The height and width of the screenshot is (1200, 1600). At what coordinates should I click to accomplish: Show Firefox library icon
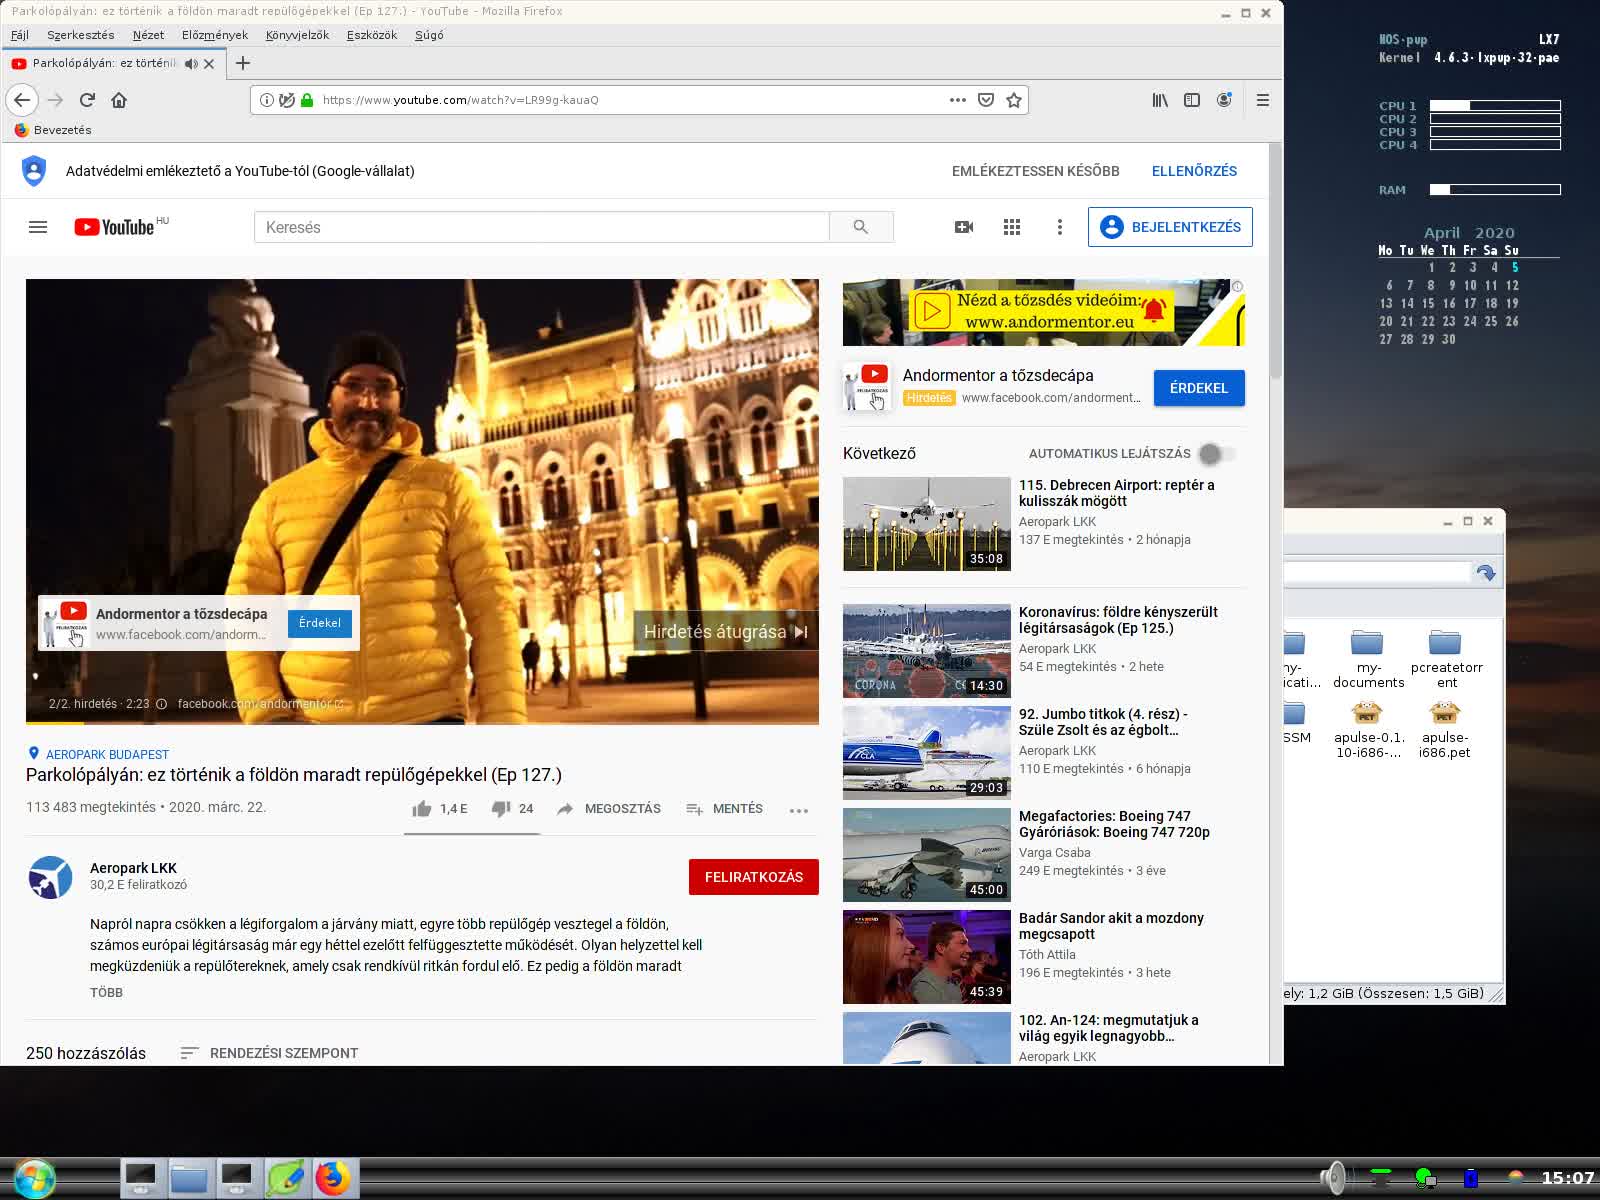click(1160, 100)
